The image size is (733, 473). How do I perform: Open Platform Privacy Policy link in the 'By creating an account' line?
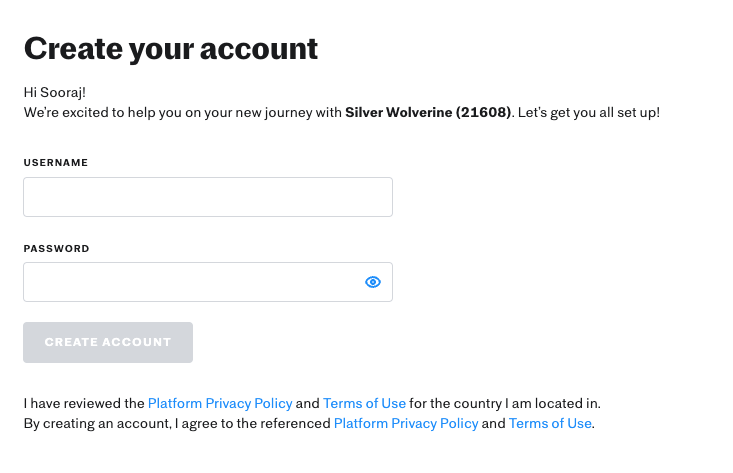coord(406,423)
